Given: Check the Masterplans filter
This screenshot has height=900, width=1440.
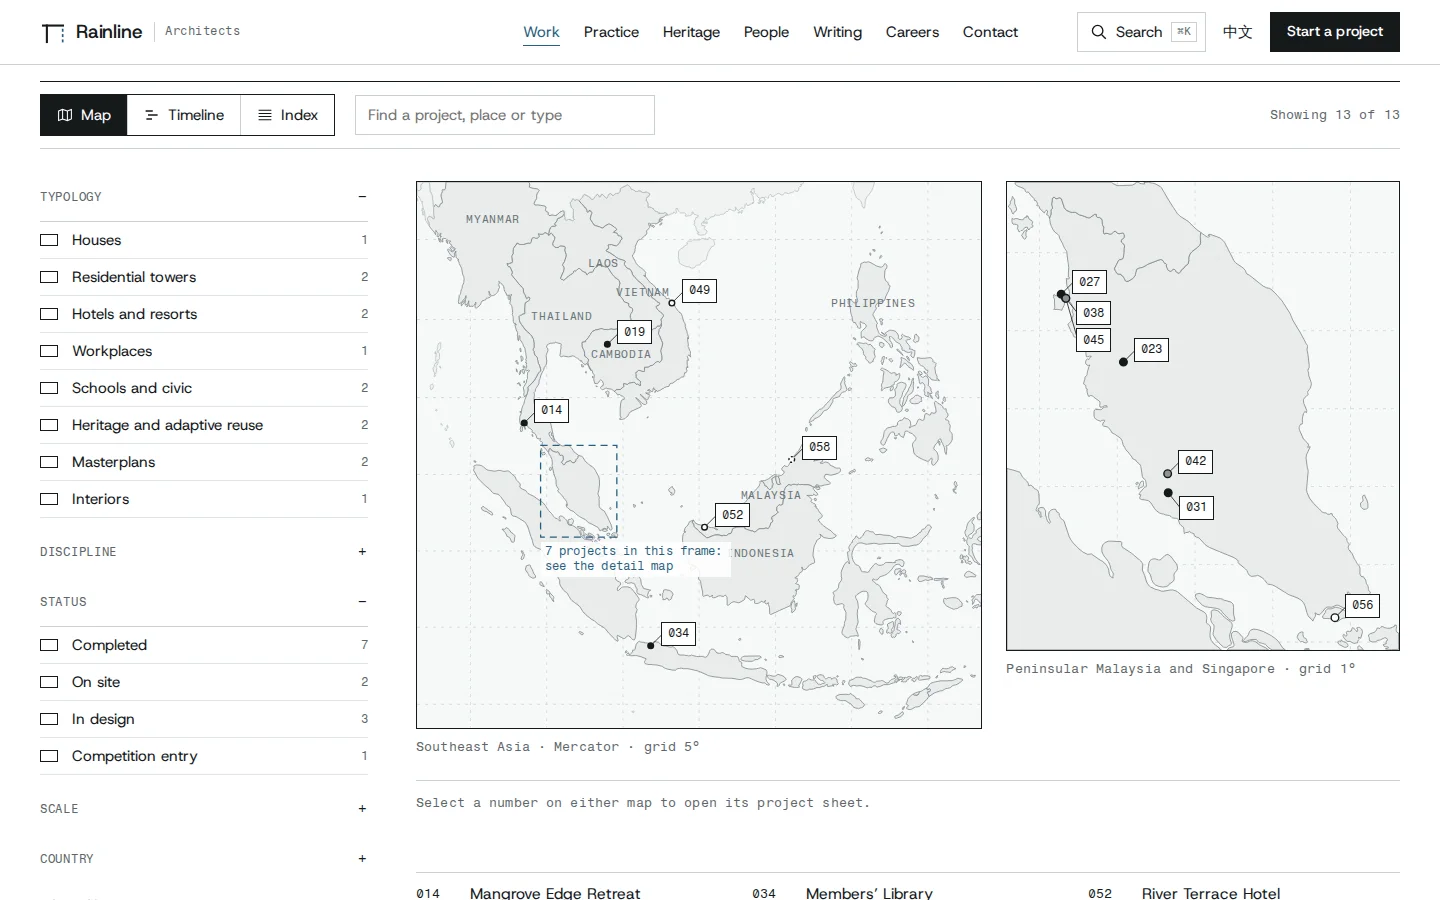Looking at the screenshot, I should tap(49, 462).
